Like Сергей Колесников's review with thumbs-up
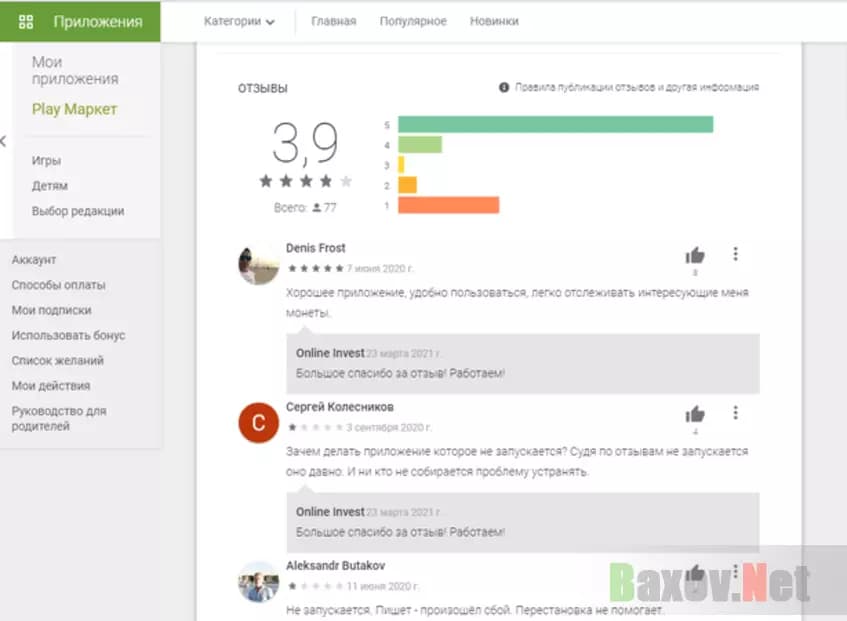 [x=695, y=414]
